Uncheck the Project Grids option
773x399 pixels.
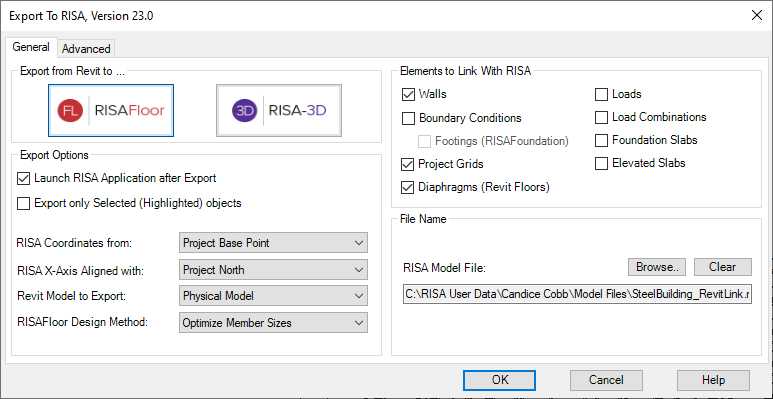click(408, 164)
